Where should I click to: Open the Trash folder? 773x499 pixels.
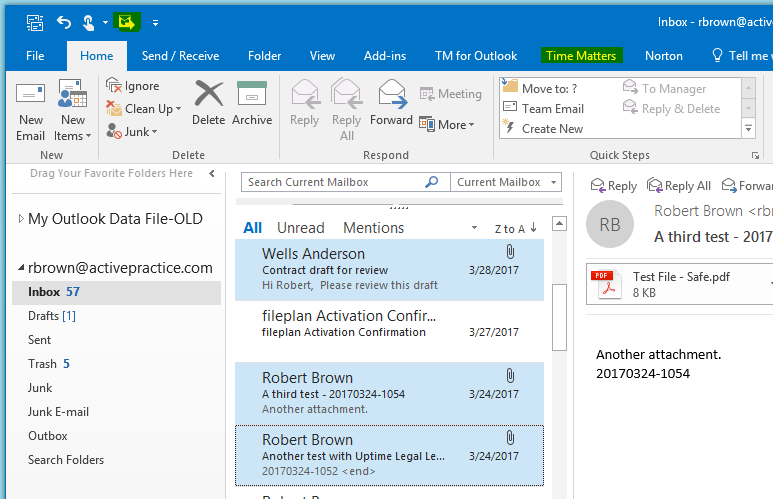coord(49,364)
